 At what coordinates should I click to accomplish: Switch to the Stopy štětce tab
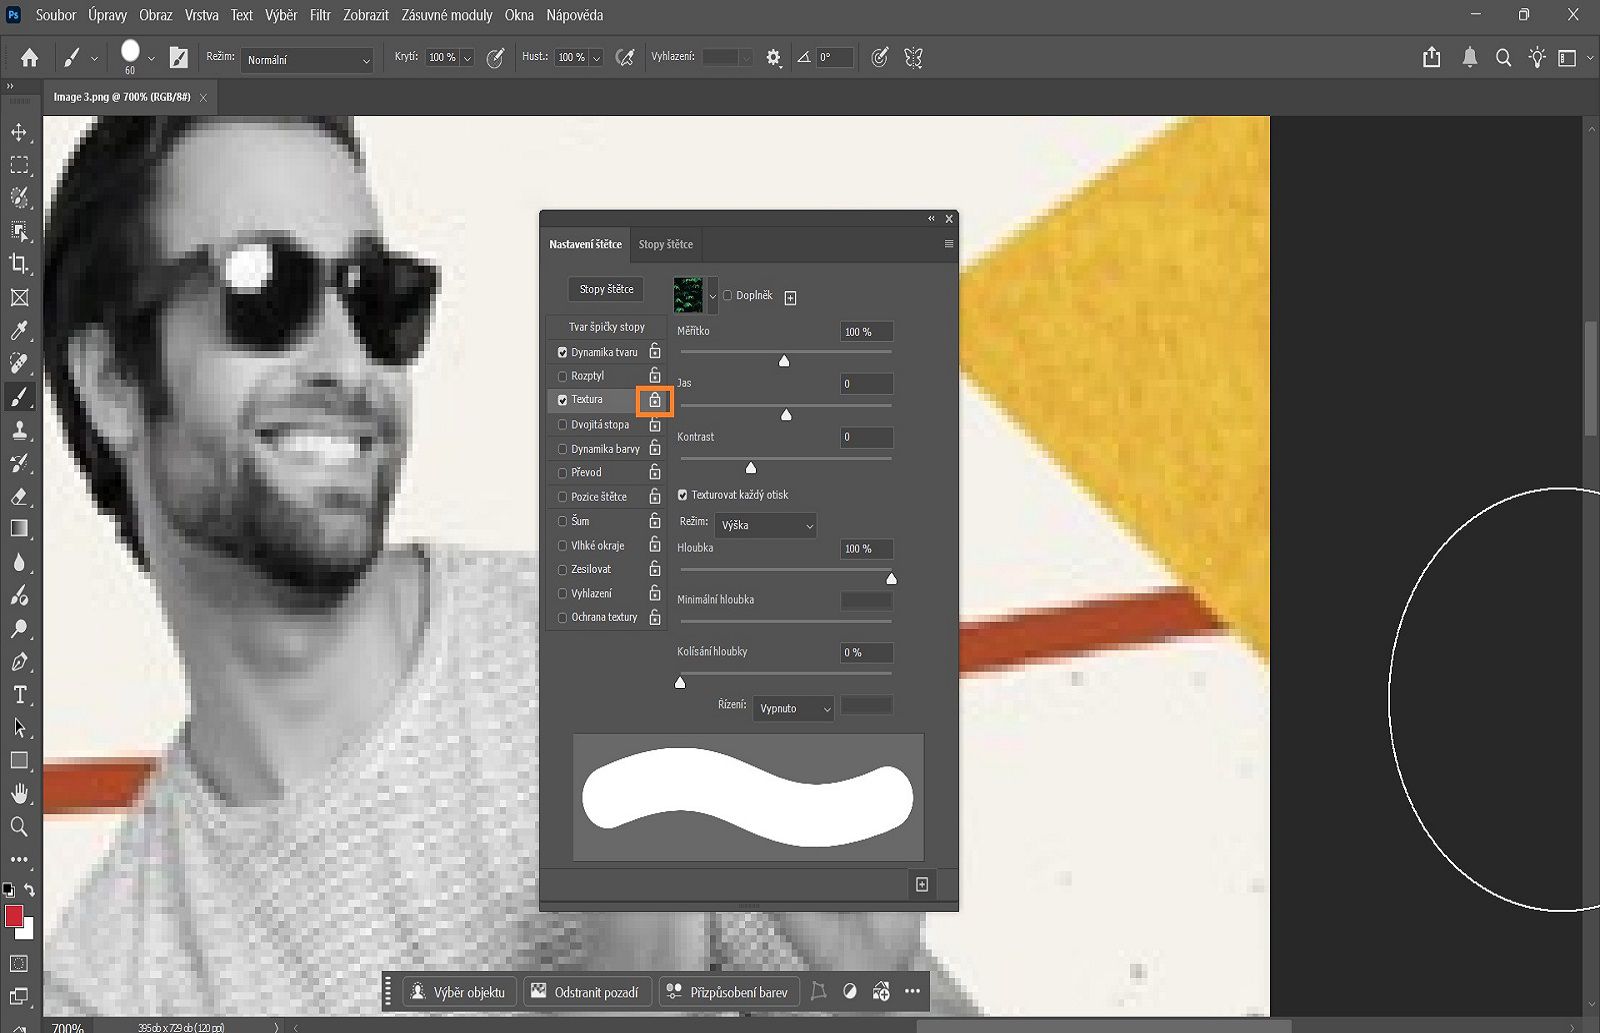coord(664,244)
